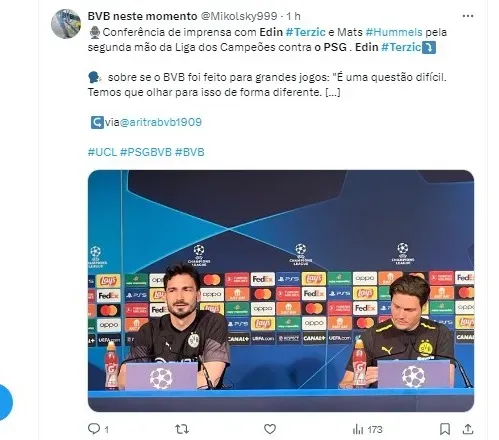Open the #PSGBVB hashtag

tap(146, 152)
